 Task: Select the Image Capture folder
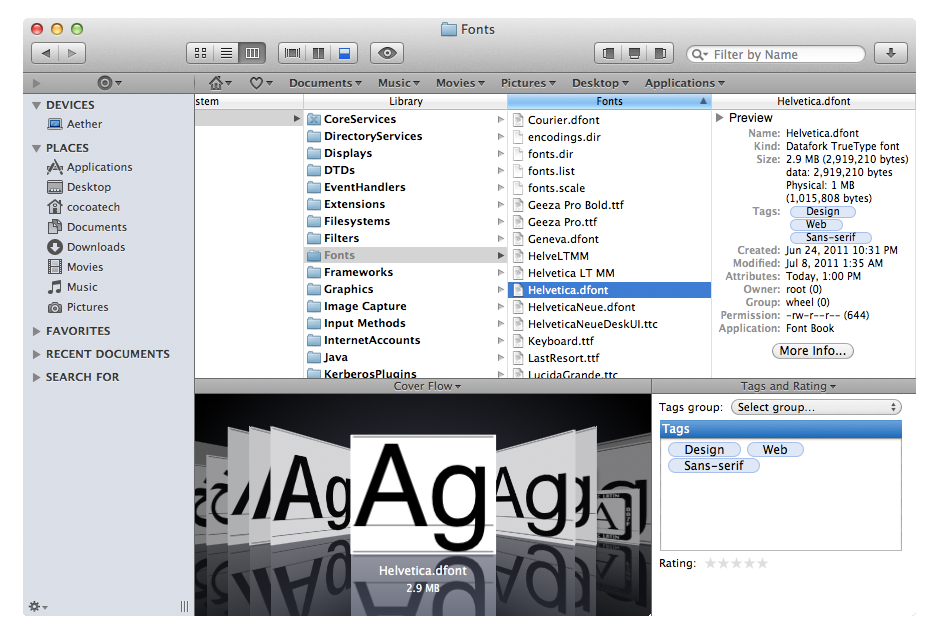(405, 306)
